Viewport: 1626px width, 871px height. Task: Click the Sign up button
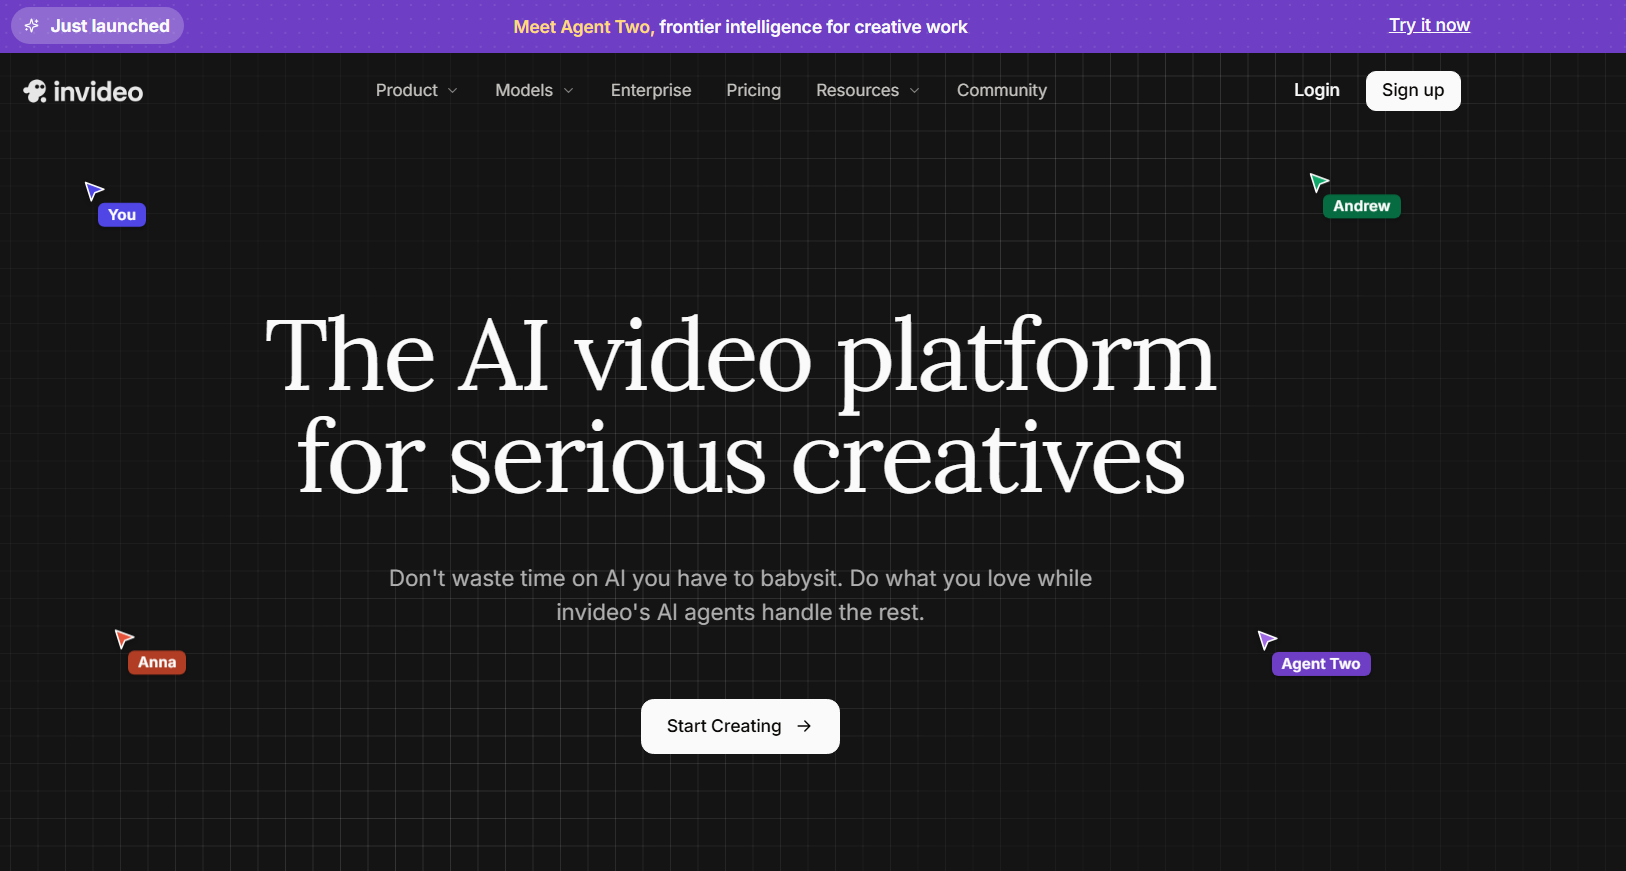coord(1413,91)
